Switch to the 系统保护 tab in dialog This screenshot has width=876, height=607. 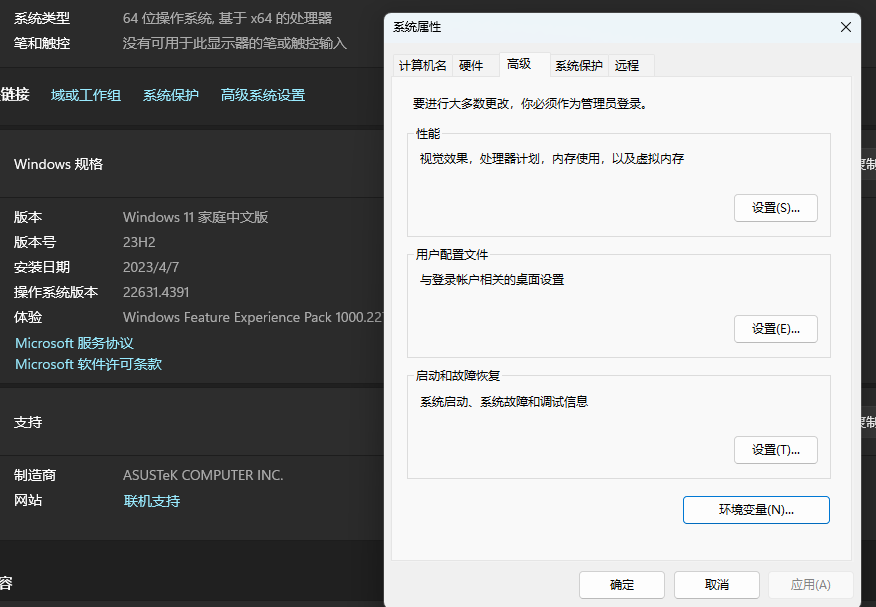click(x=579, y=66)
